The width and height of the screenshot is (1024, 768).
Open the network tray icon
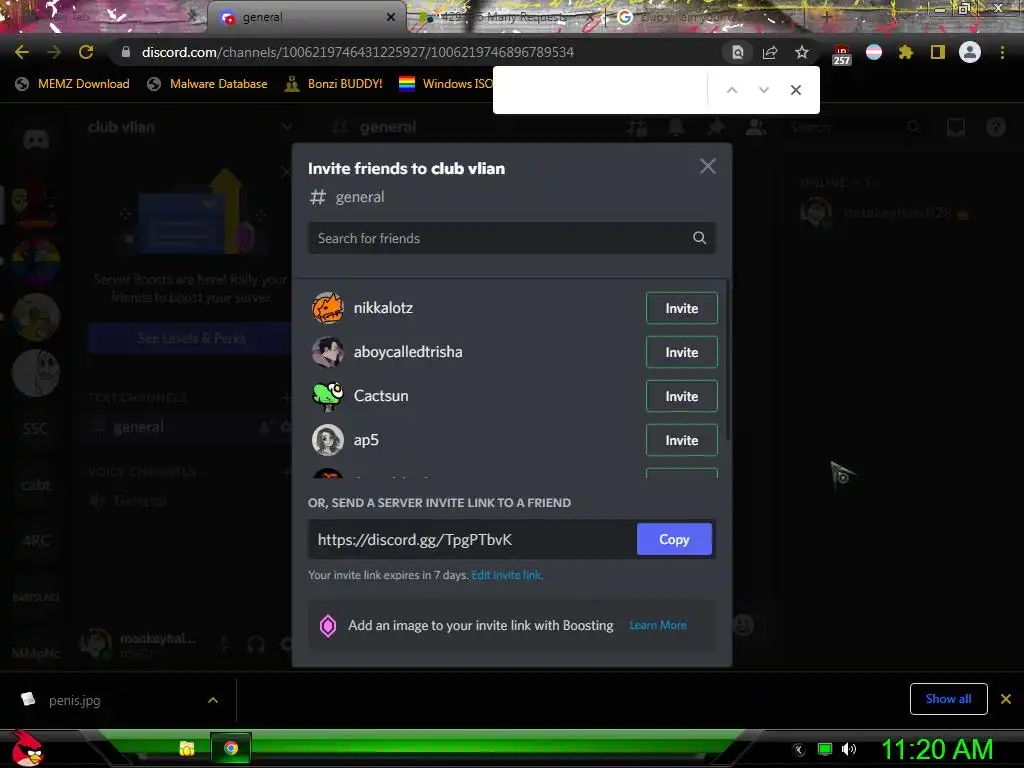tap(825, 749)
